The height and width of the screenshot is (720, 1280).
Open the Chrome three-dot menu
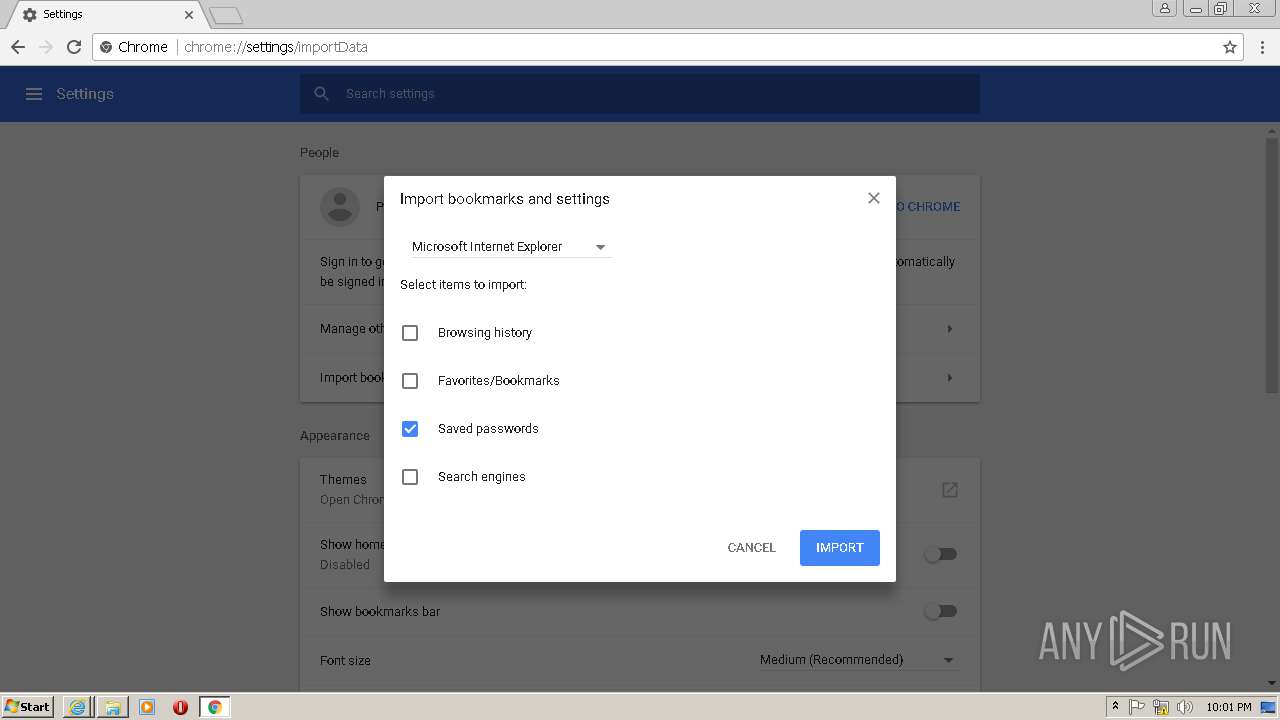pos(1263,47)
